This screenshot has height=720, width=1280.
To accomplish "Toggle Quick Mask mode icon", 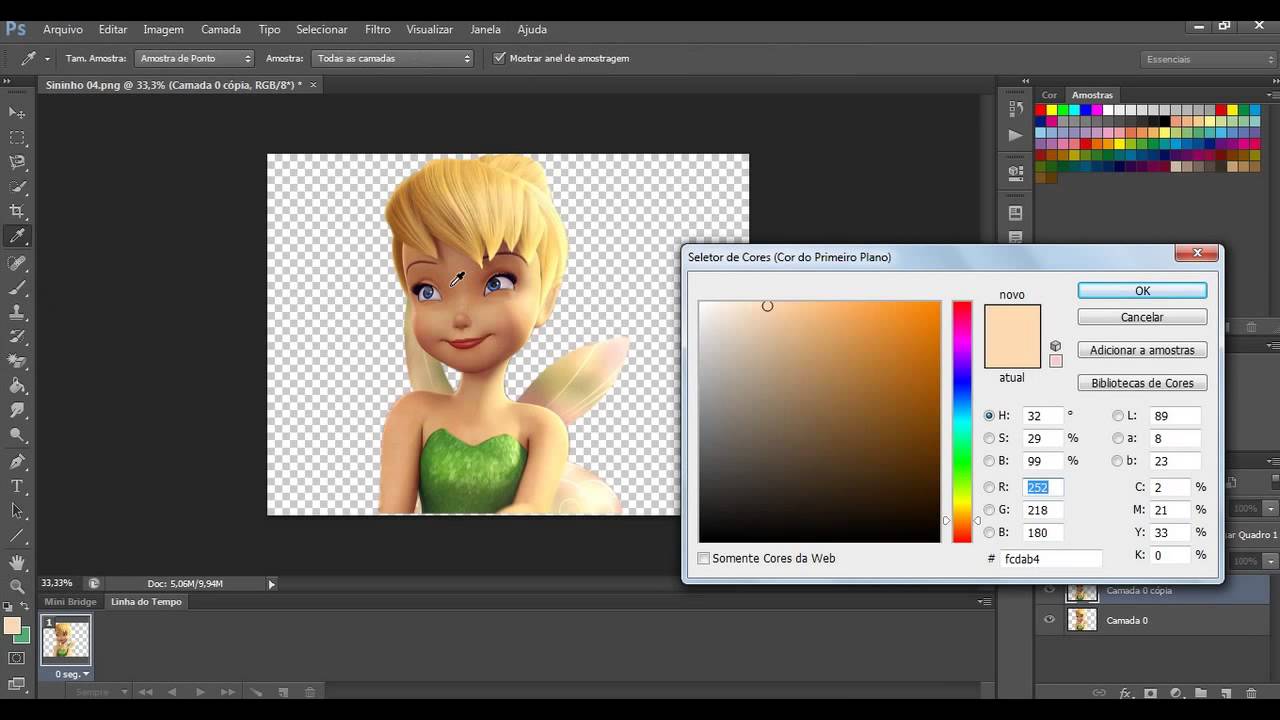I will point(17,658).
